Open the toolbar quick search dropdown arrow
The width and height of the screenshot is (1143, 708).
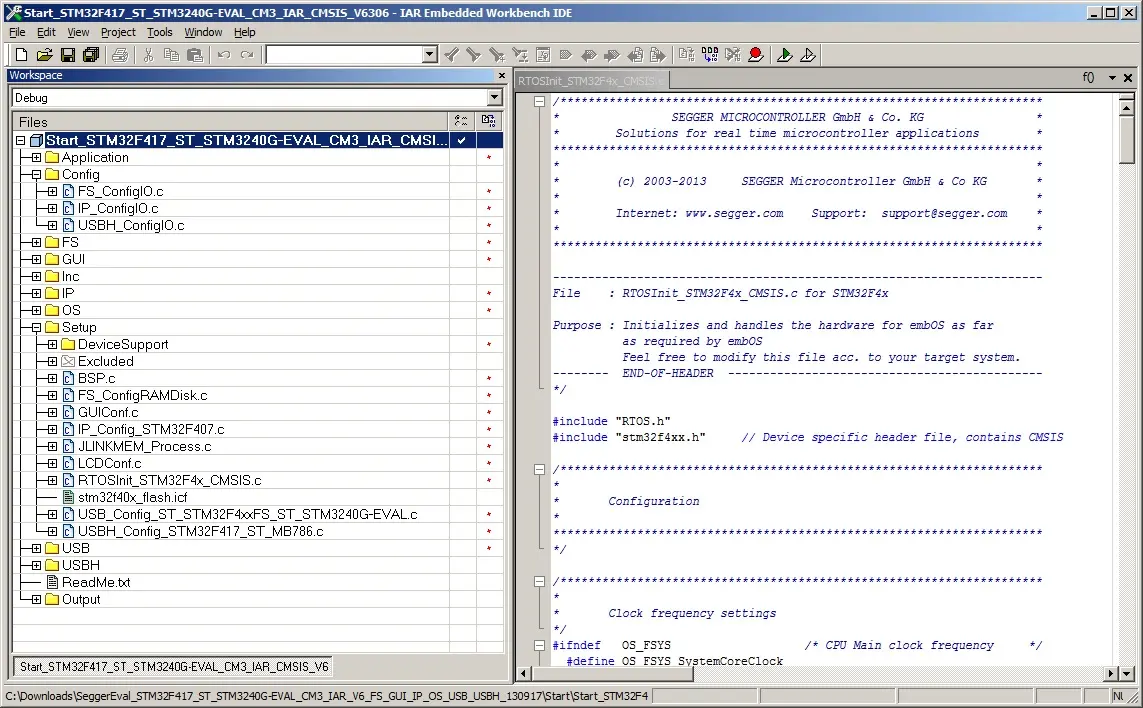click(x=430, y=55)
